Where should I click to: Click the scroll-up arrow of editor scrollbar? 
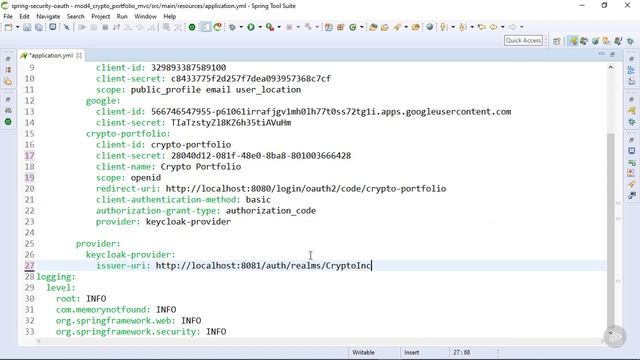[x=611, y=67]
